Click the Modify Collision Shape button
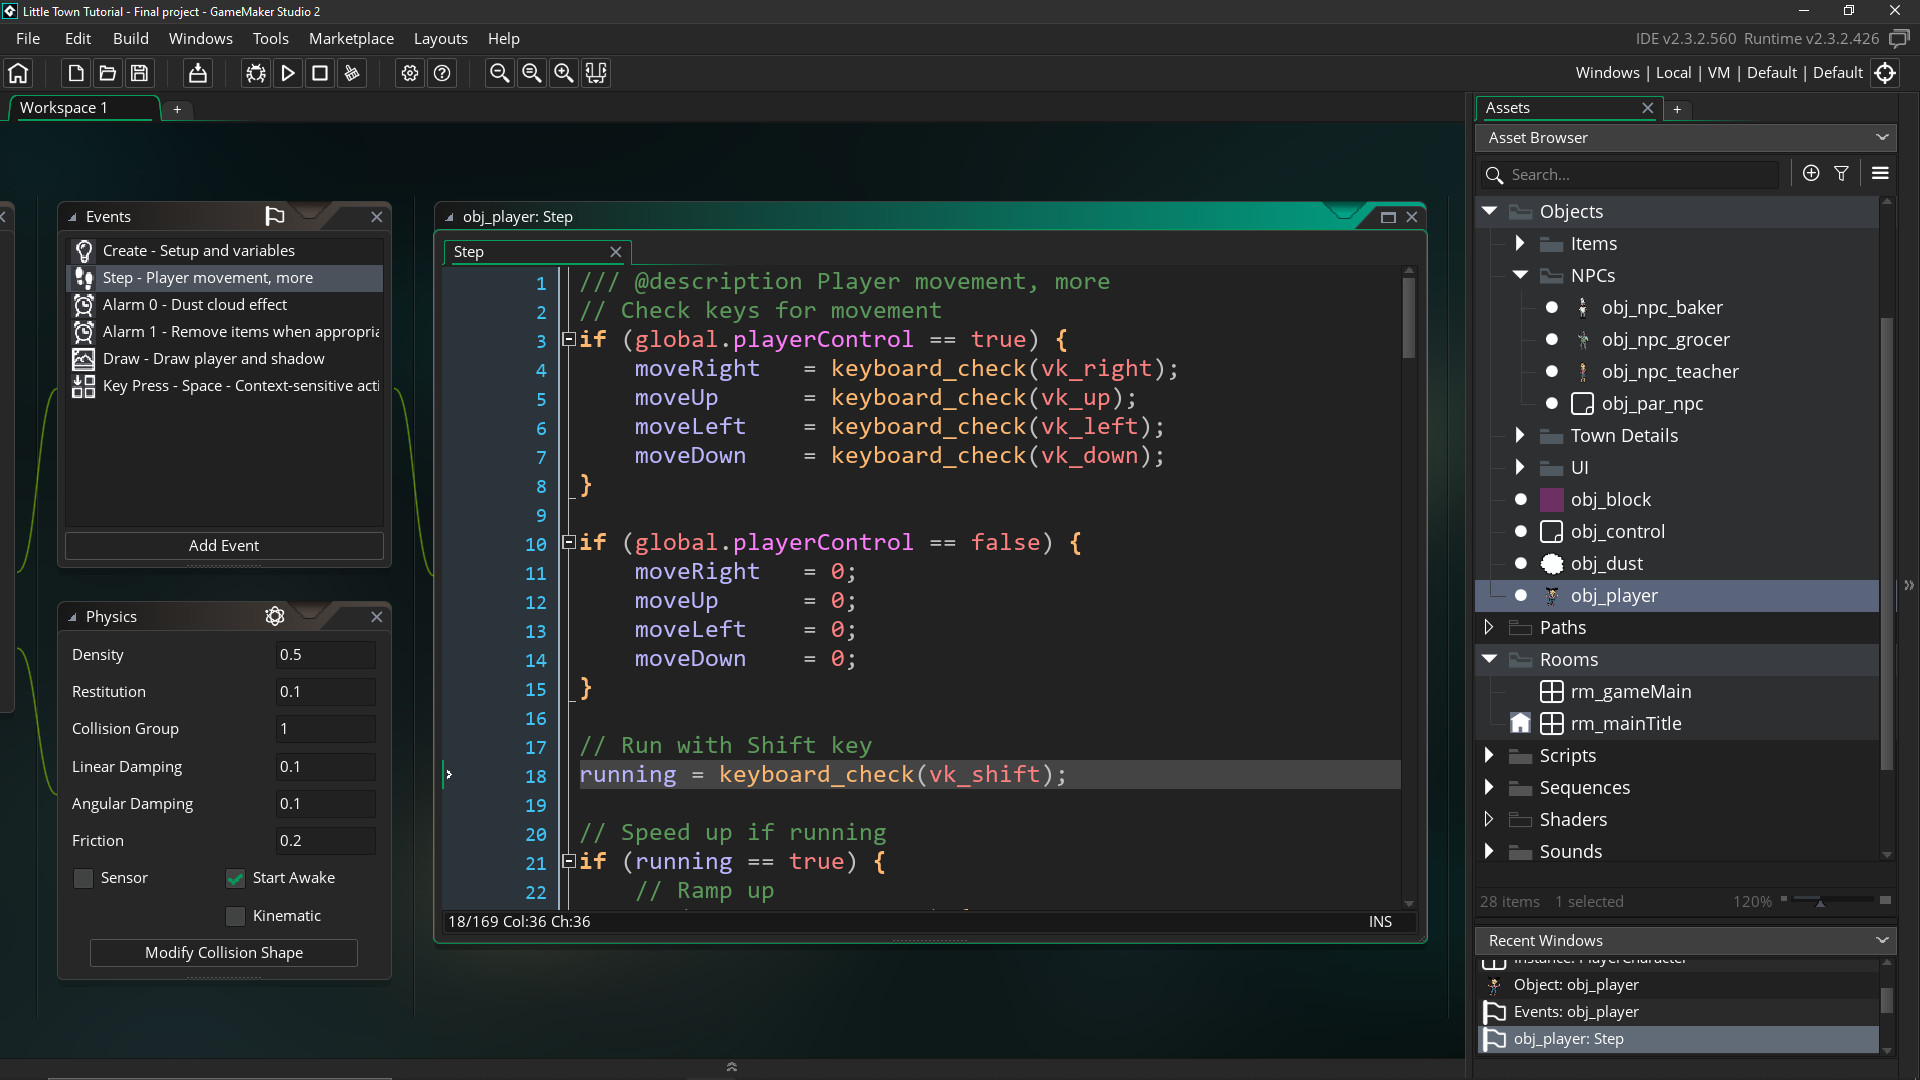Screen dimensions: 1920x1080 223,952
